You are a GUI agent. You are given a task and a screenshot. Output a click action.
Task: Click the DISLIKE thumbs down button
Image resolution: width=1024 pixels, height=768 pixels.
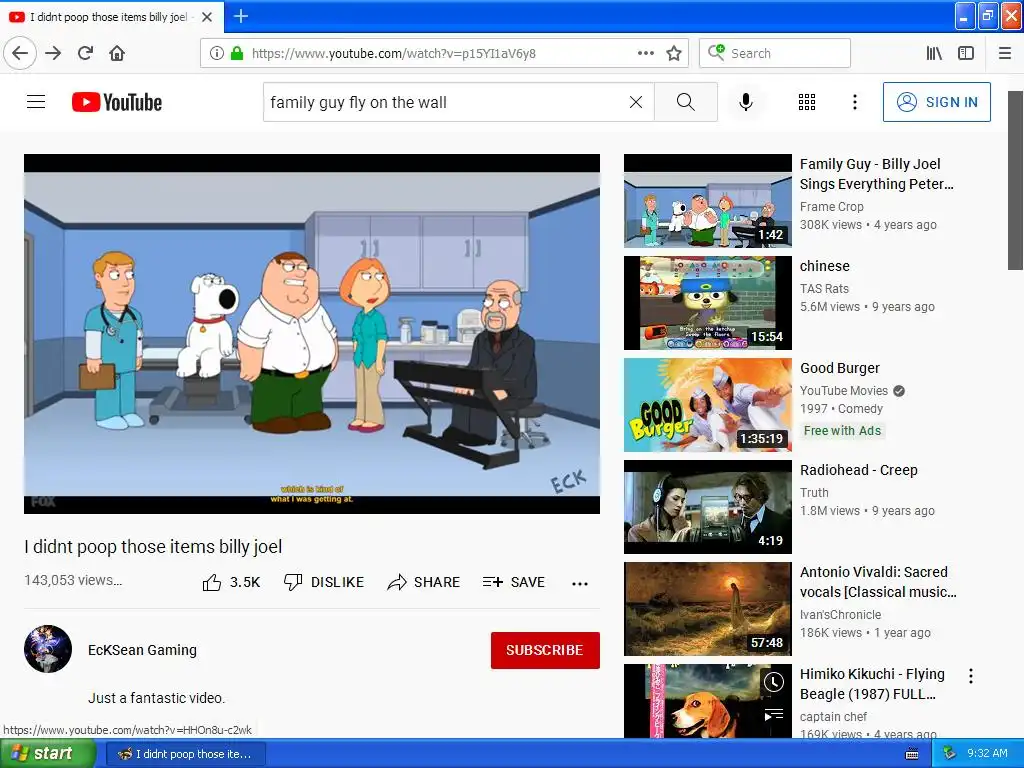tap(324, 582)
